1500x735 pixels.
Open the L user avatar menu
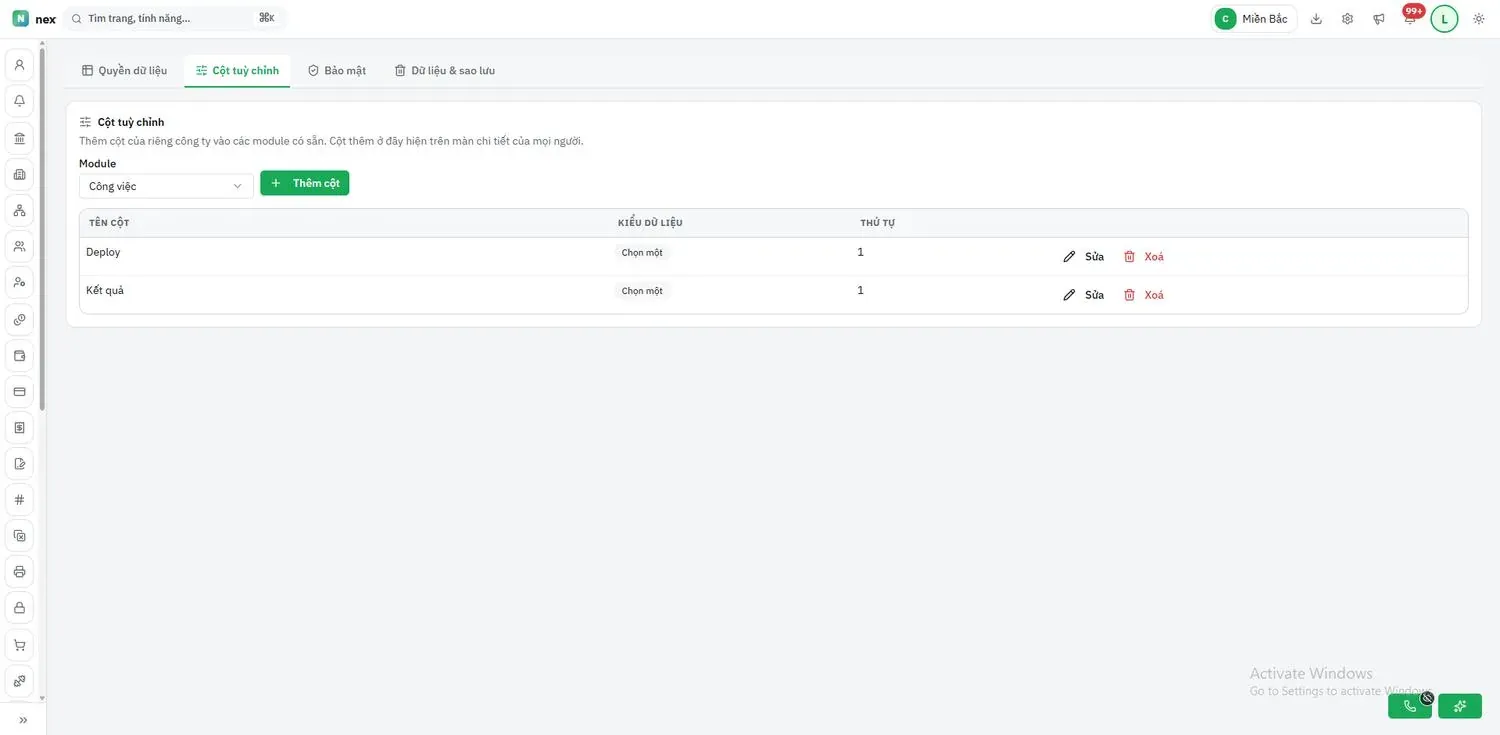1444,19
